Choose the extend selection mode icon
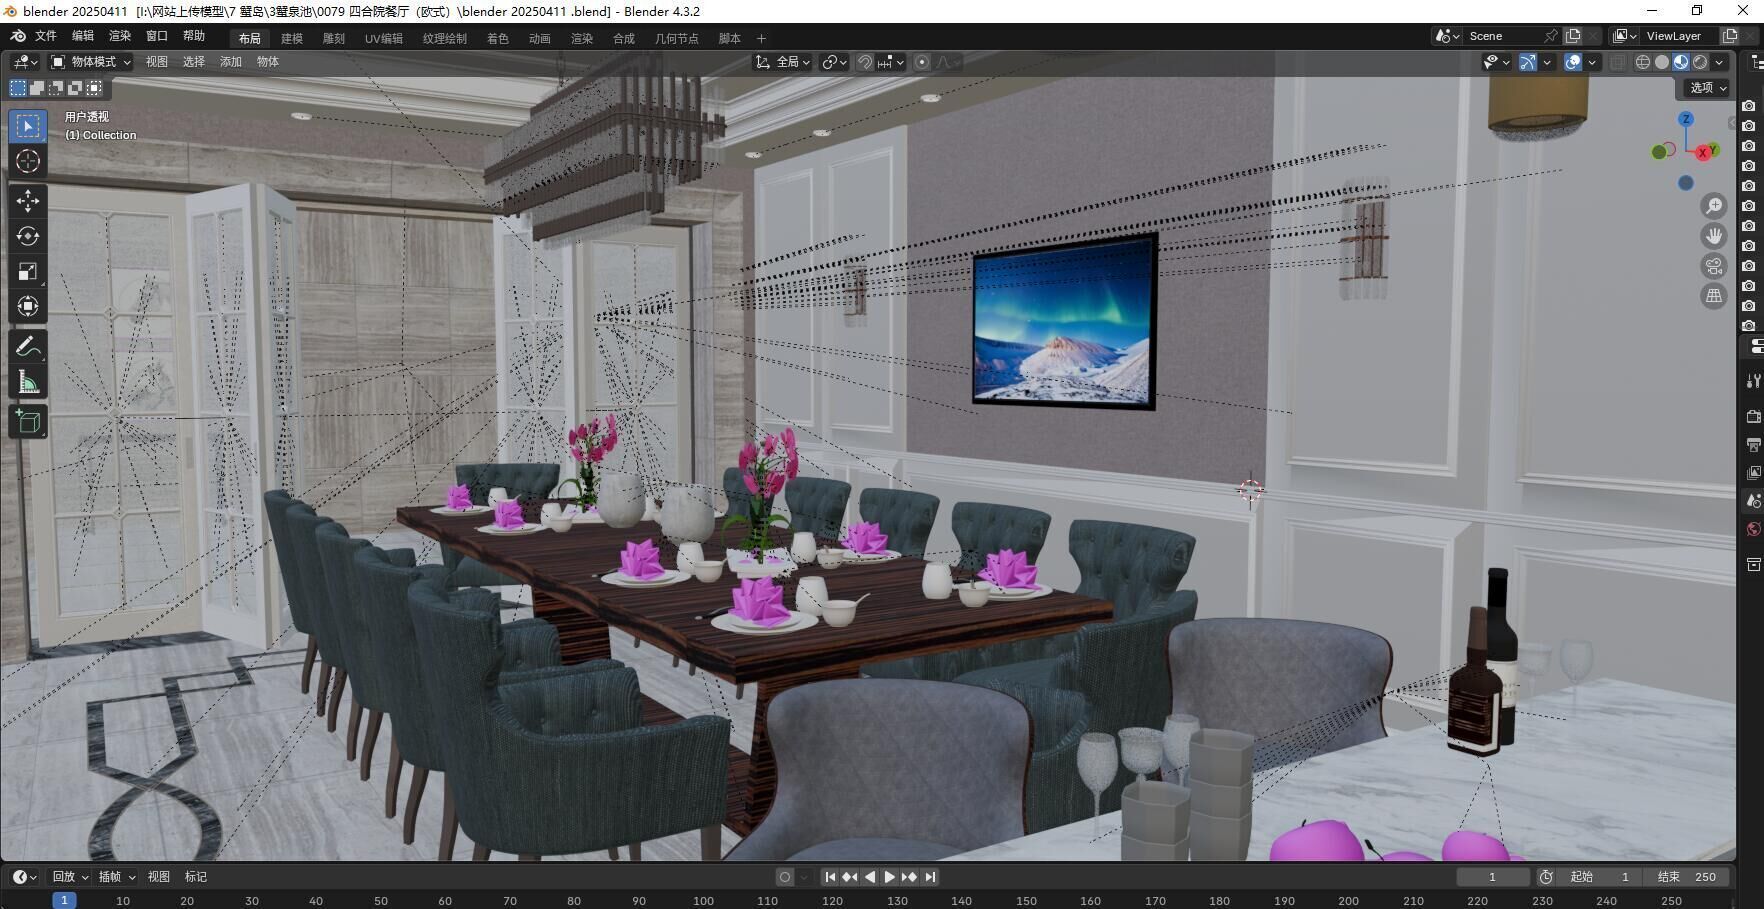Image resolution: width=1764 pixels, height=909 pixels. [x=37, y=88]
